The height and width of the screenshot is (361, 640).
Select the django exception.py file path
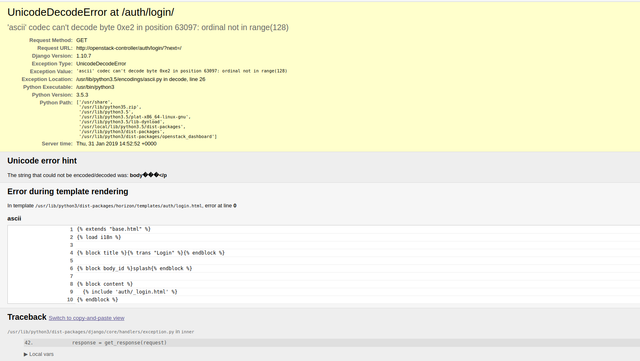[x=91, y=332]
